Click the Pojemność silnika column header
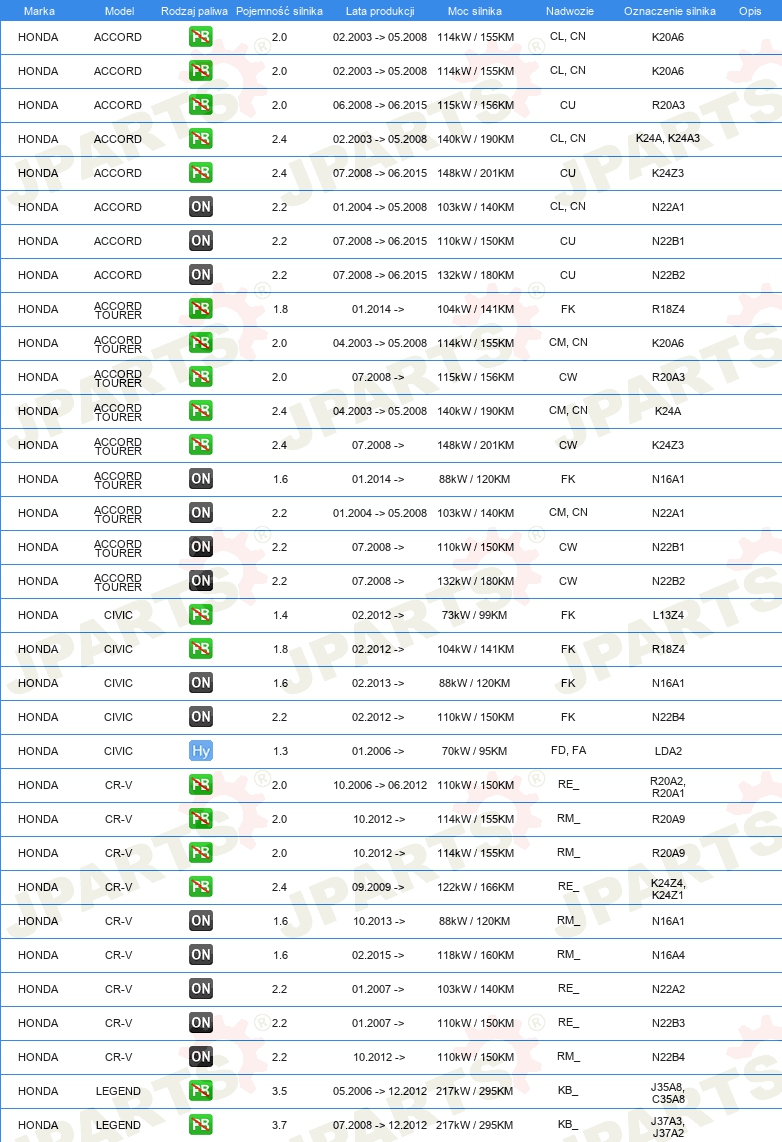Screen dimensions: 782x1142 coord(280,11)
